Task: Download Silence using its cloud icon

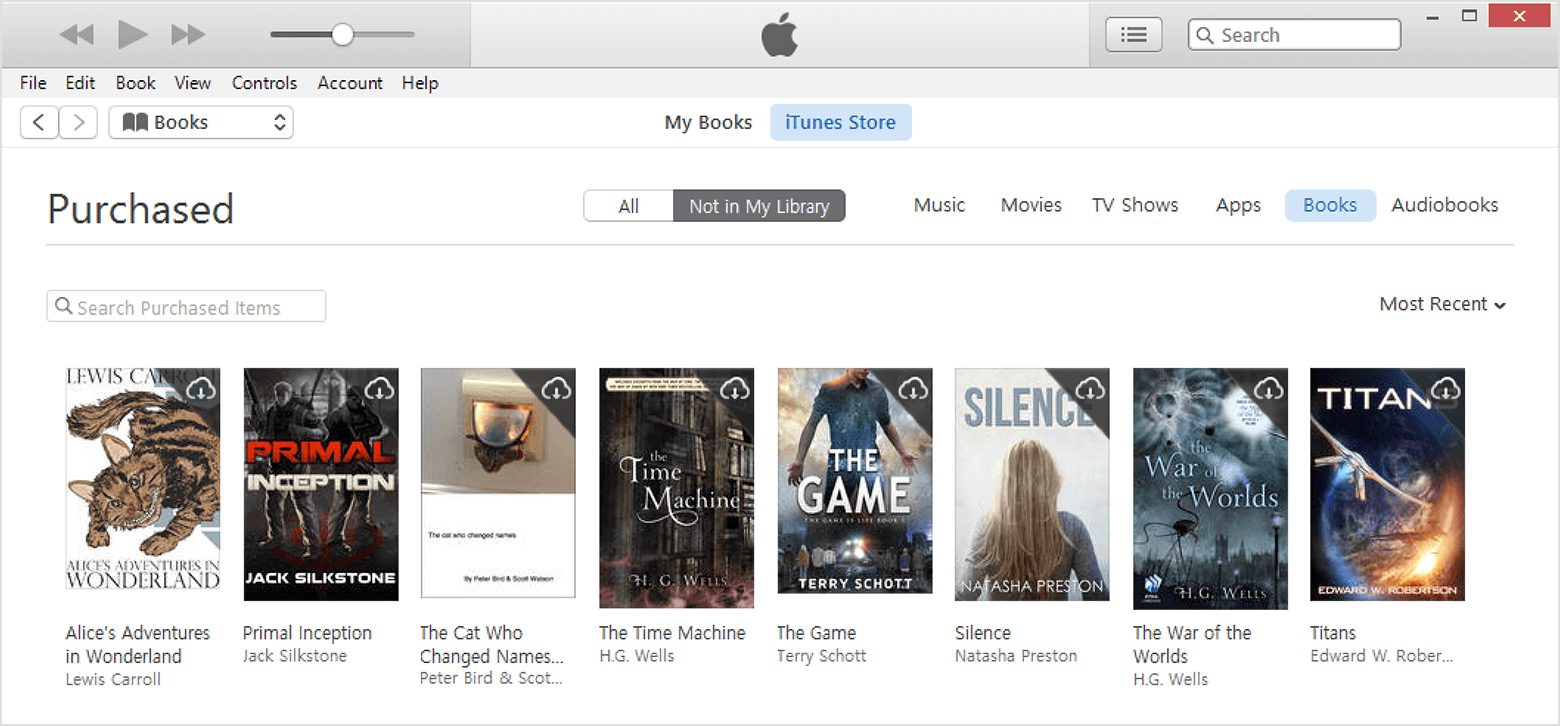Action: tap(1090, 388)
